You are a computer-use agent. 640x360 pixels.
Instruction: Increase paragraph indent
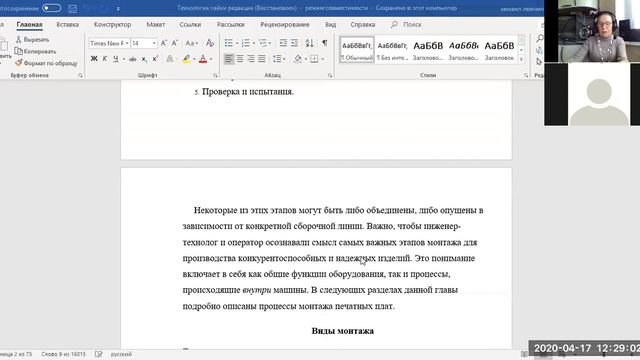(294, 43)
